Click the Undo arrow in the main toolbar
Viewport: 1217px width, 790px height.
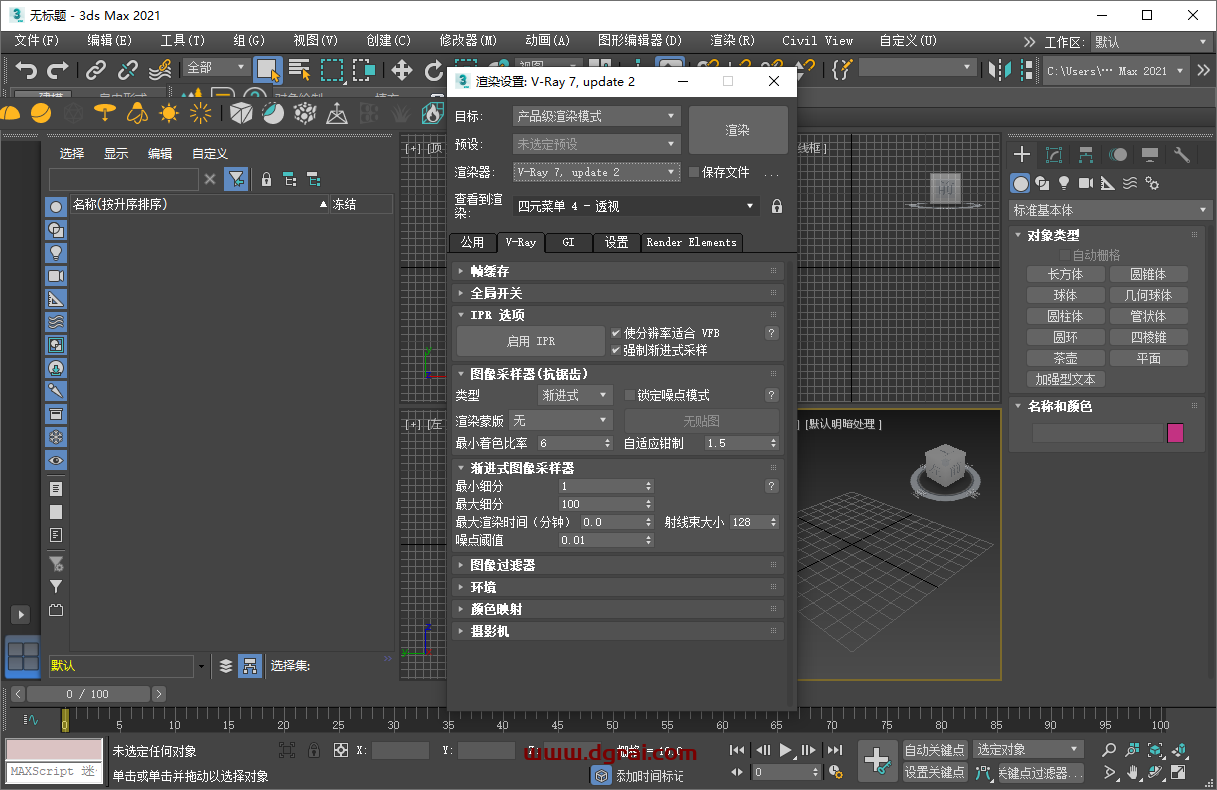click(27, 69)
